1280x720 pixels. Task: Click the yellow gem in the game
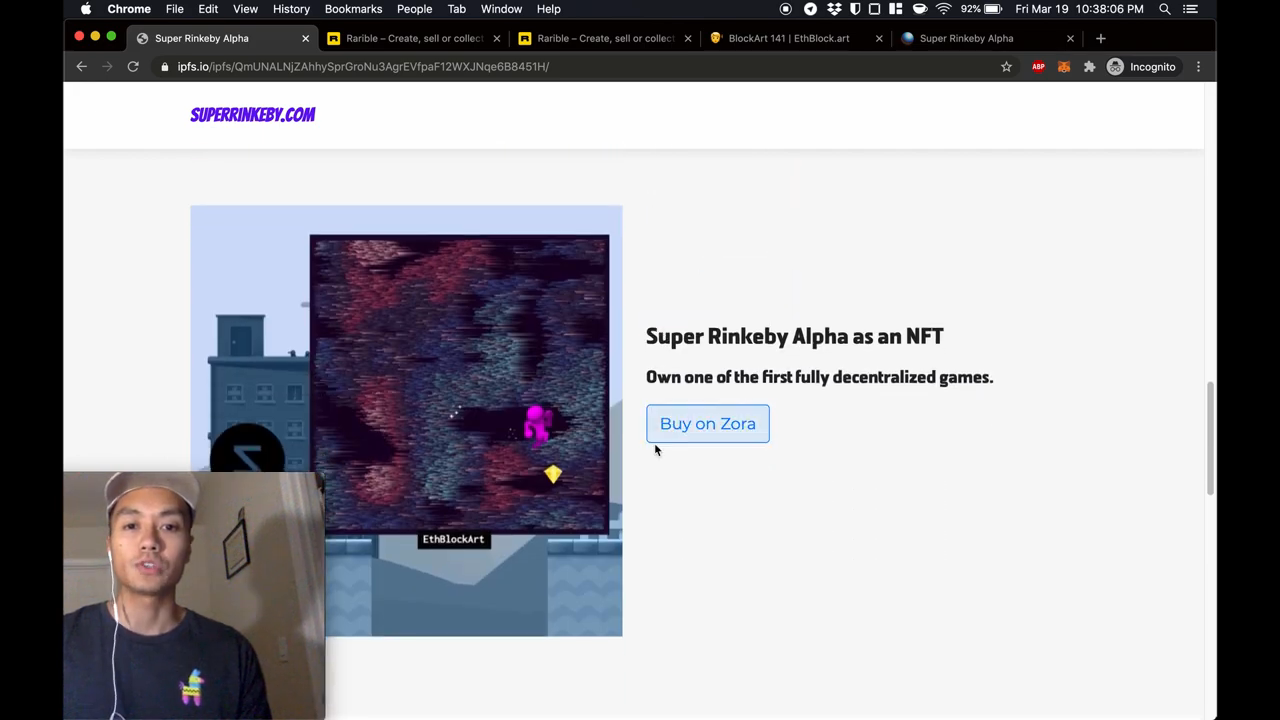(x=553, y=474)
